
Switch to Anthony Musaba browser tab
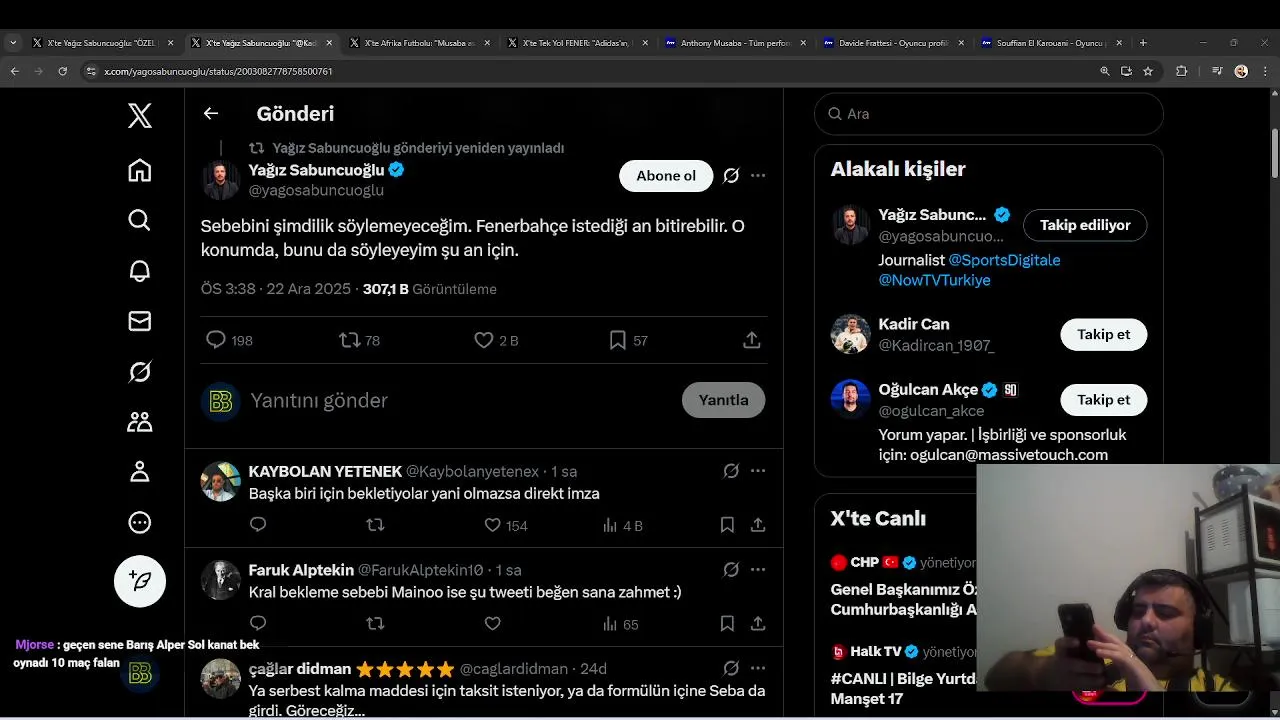tap(735, 43)
